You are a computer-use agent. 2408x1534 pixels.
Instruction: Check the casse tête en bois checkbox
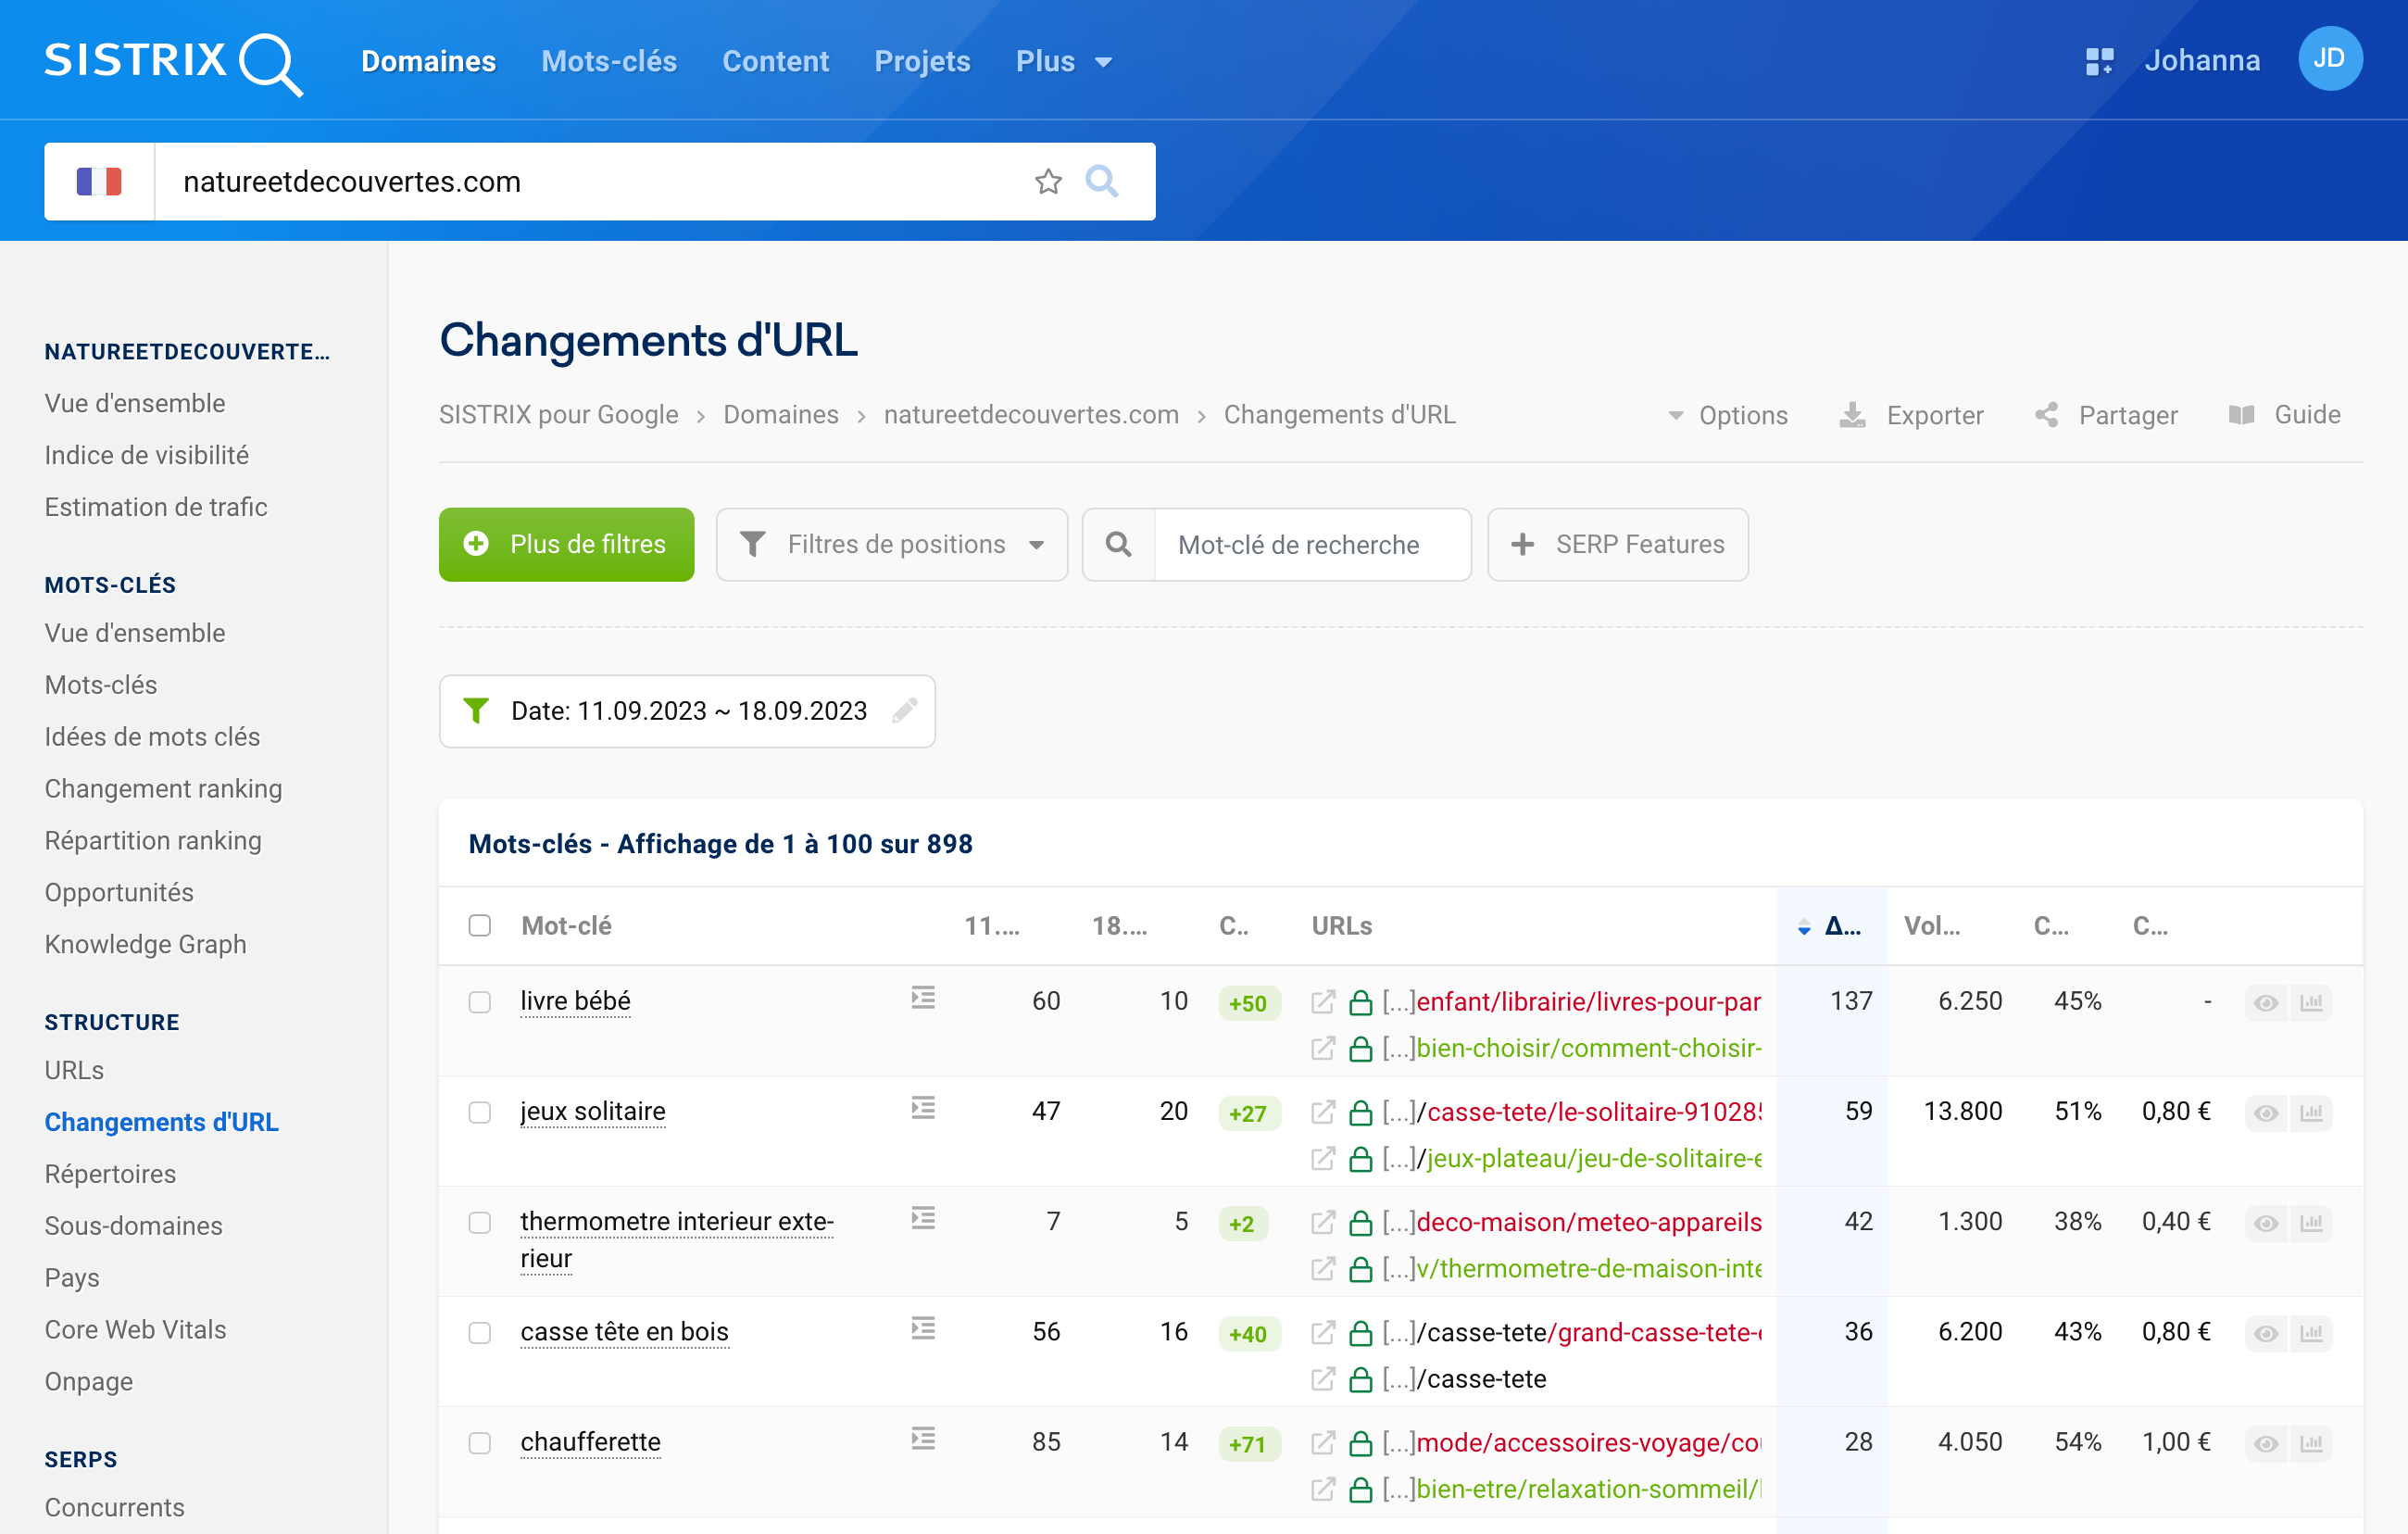pyautogui.click(x=480, y=1333)
